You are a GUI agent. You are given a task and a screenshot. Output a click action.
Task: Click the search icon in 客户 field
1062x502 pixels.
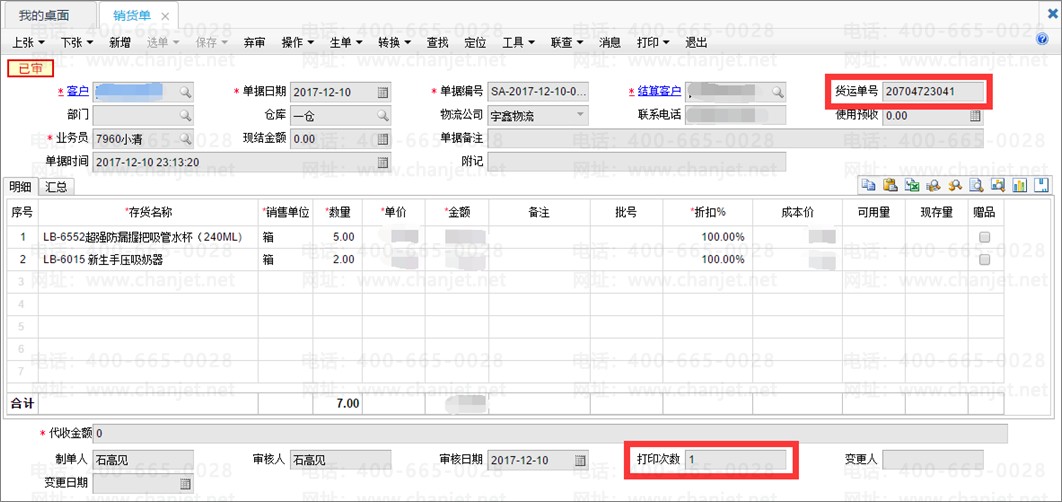pyautogui.click(x=185, y=92)
